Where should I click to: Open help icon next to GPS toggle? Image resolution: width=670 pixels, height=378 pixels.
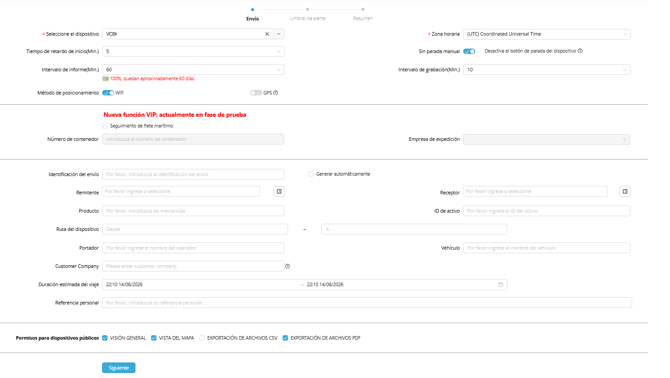tap(276, 93)
